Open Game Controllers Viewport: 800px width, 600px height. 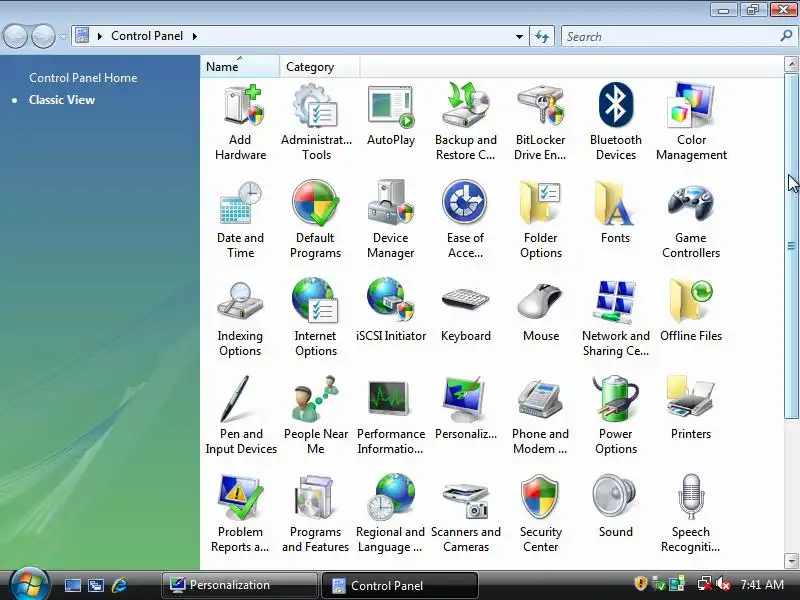point(691,220)
